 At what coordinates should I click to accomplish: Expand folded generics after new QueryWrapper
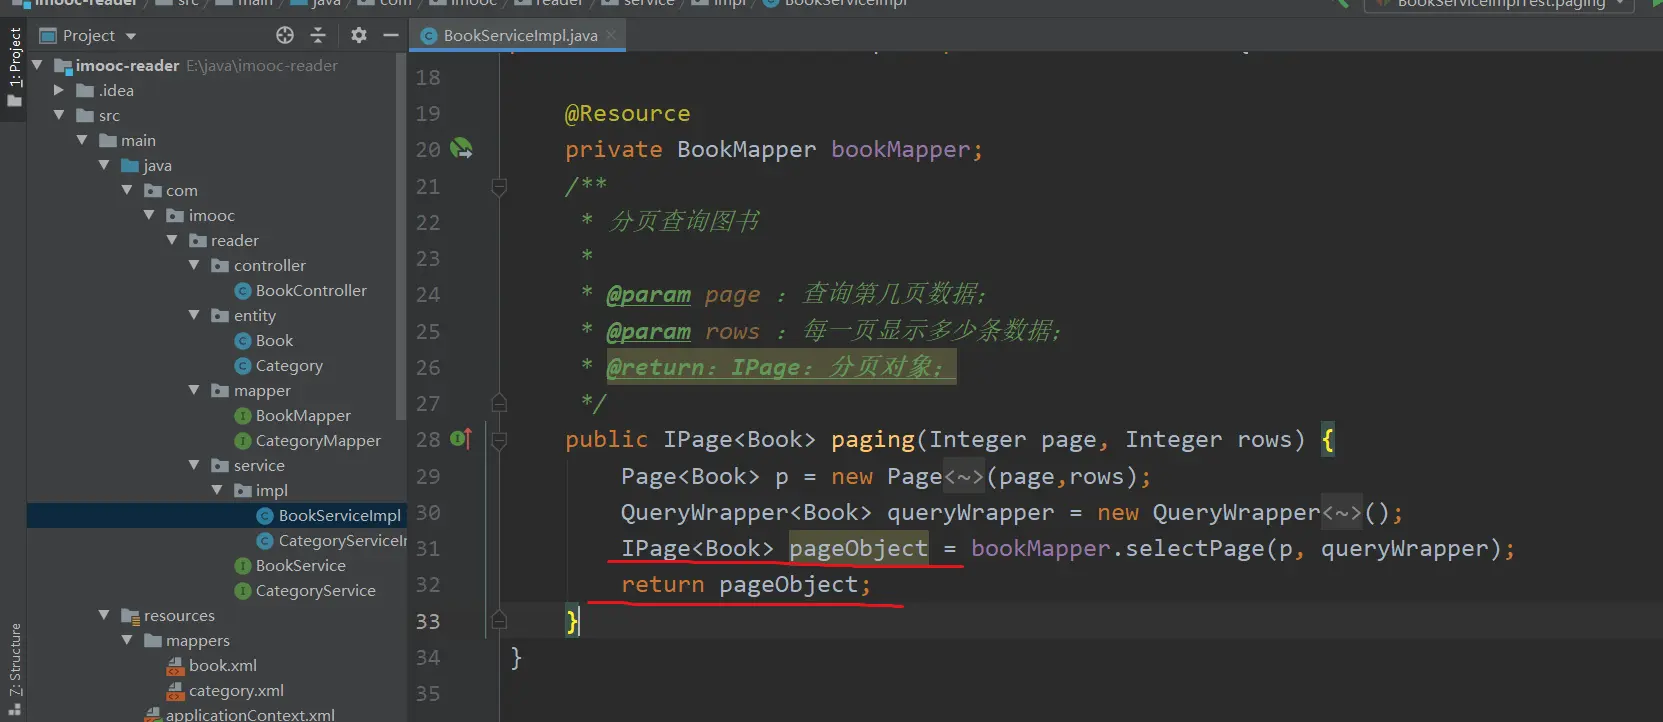(x=1341, y=513)
